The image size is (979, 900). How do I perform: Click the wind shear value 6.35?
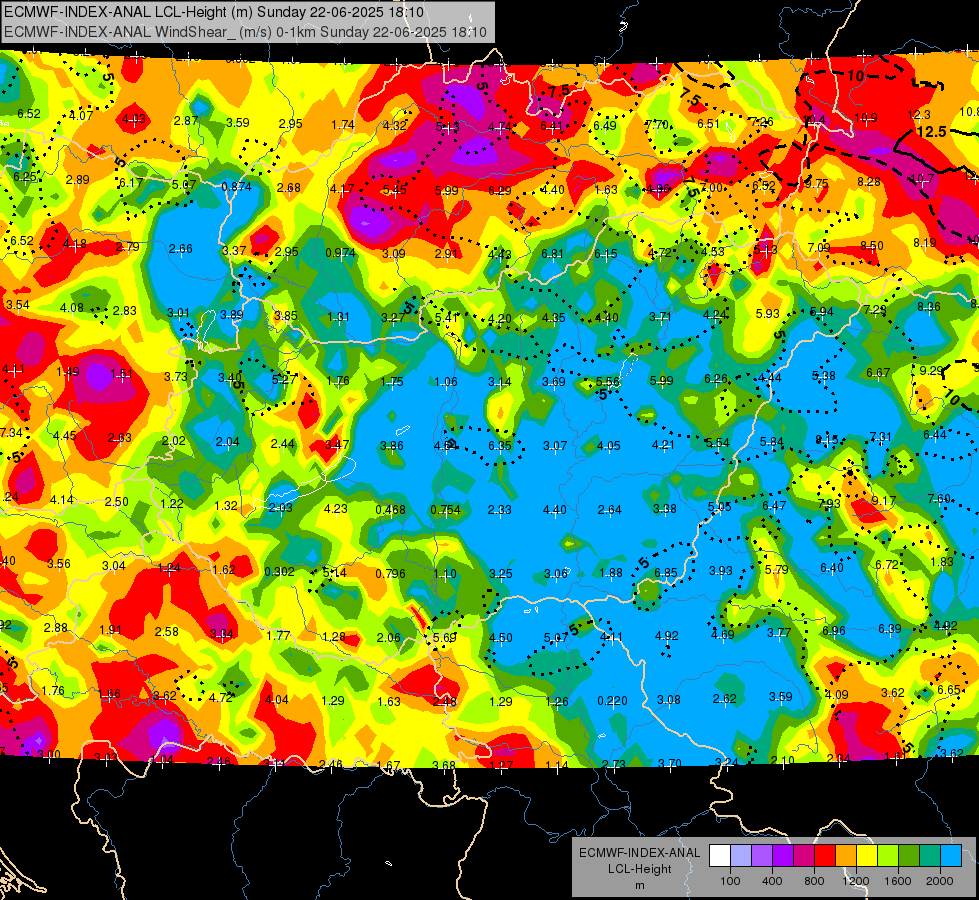(x=499, y=445)
